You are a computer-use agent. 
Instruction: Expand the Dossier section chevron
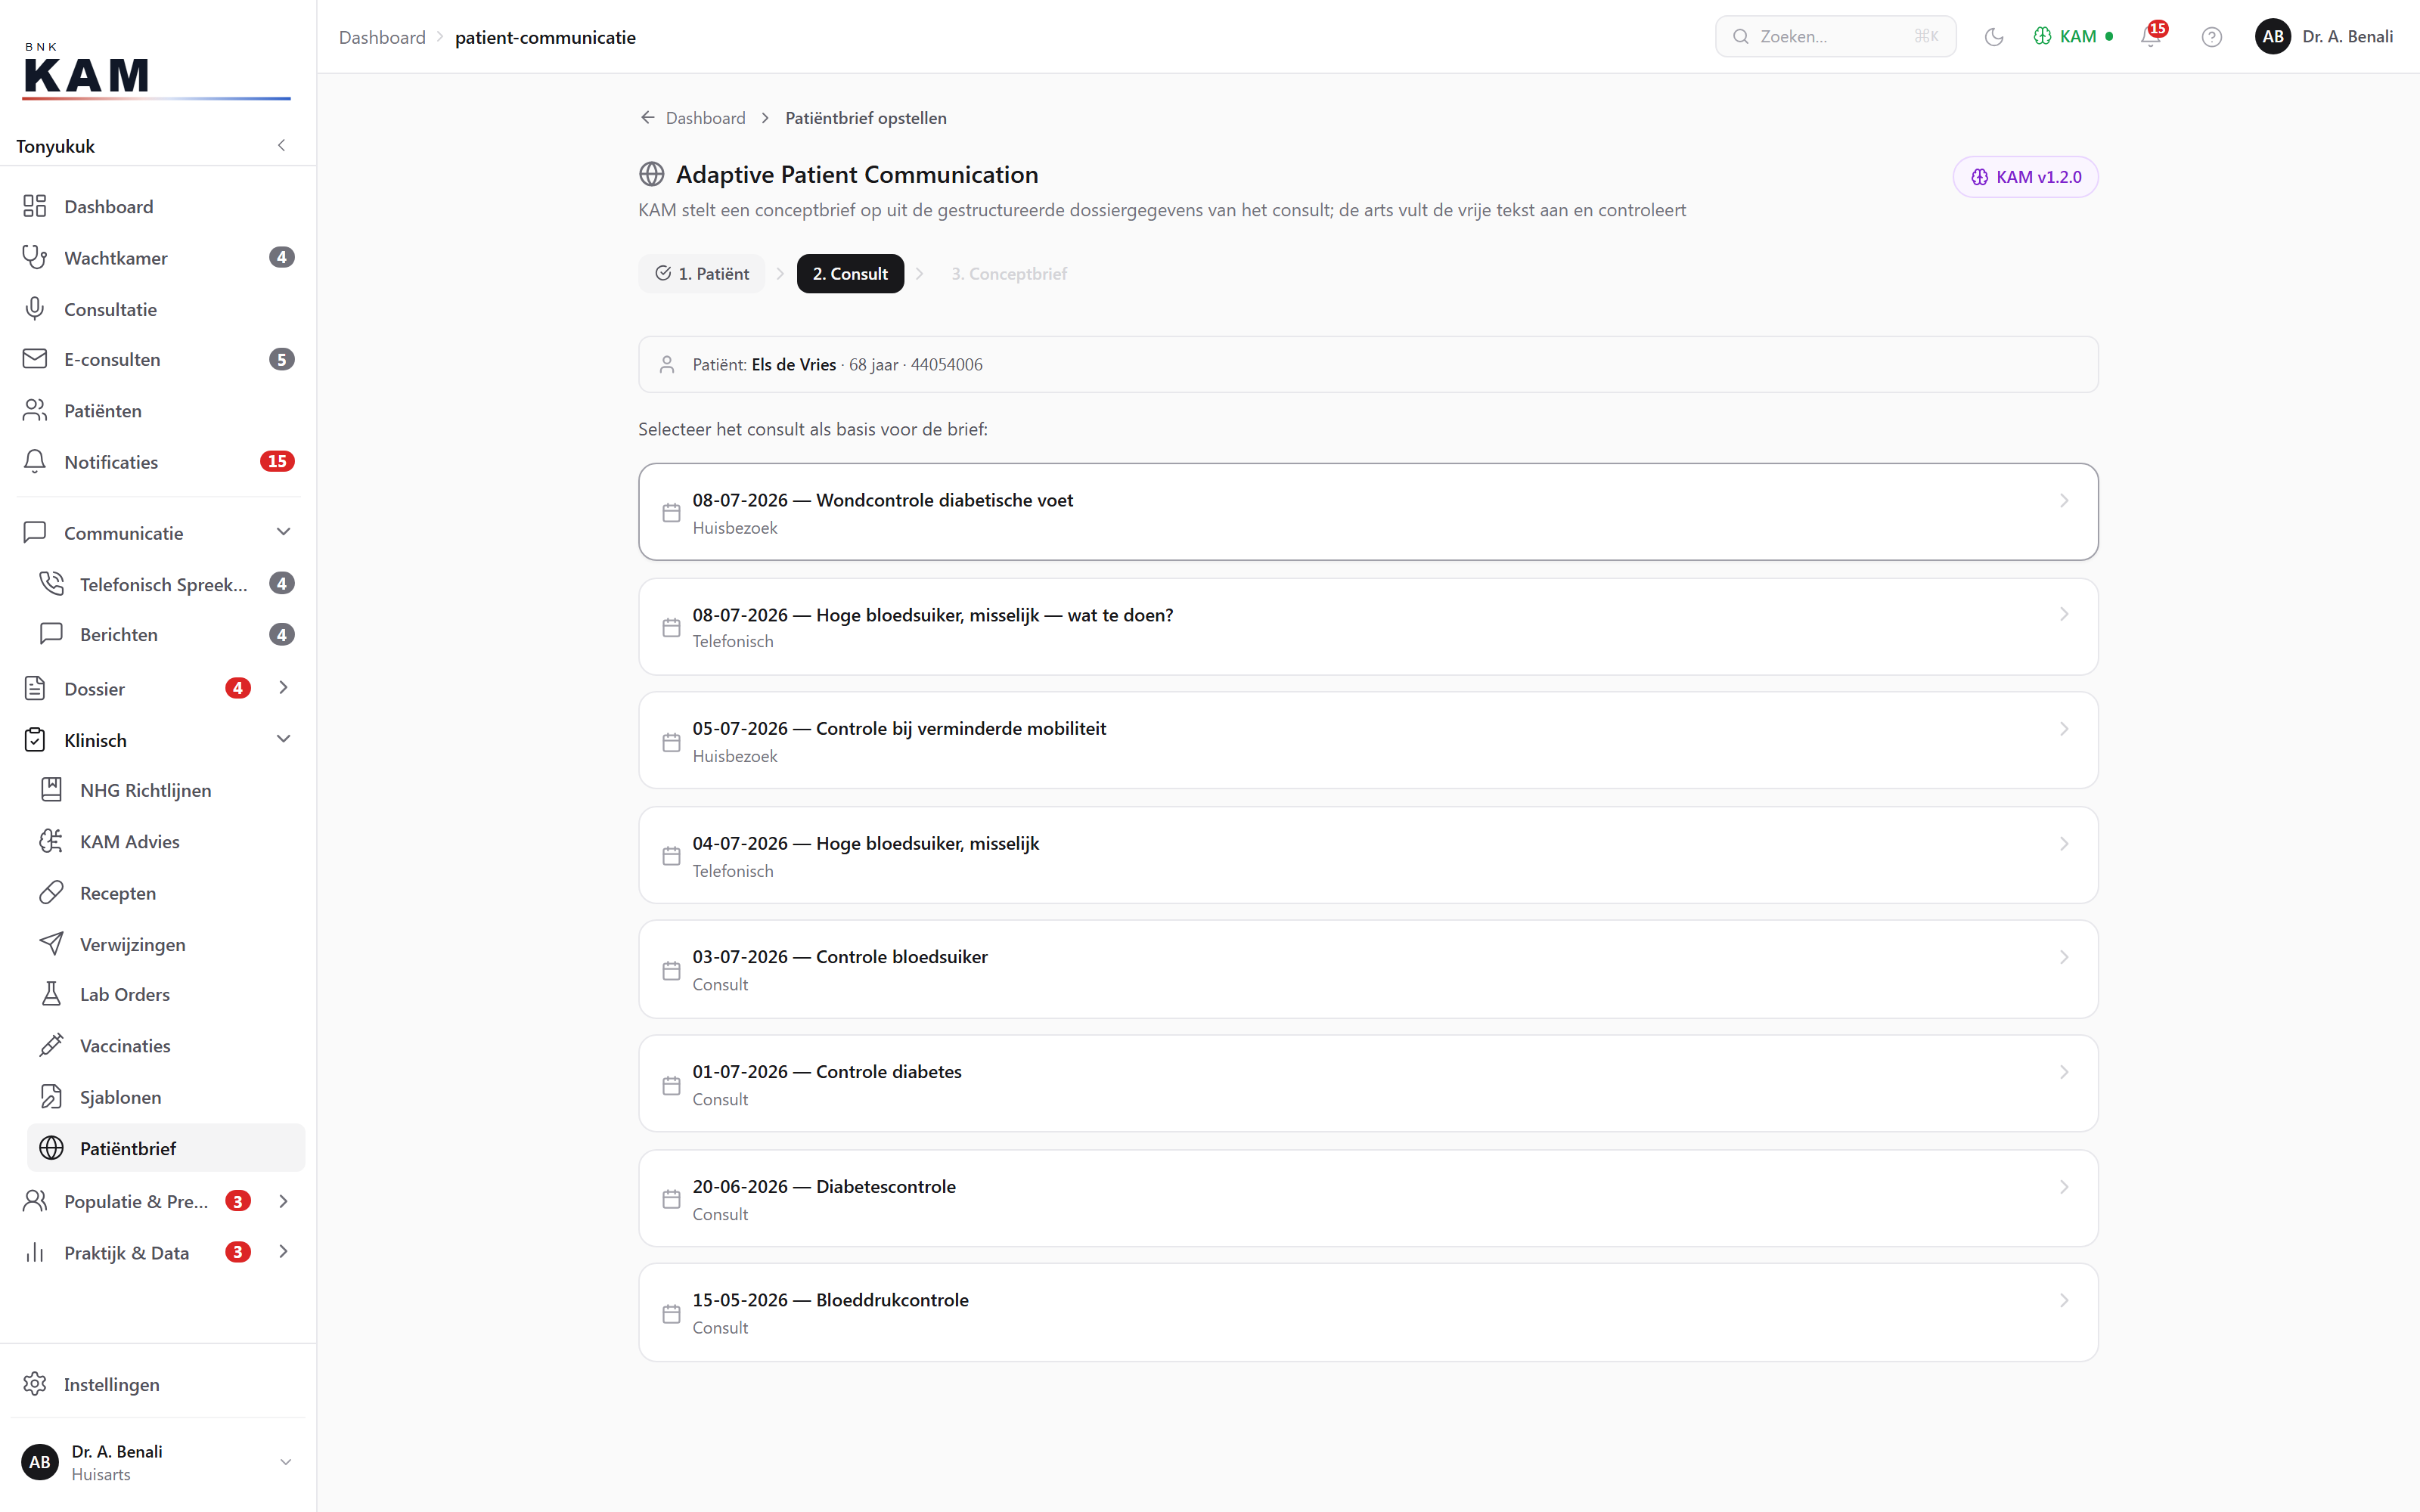[283, 688]
